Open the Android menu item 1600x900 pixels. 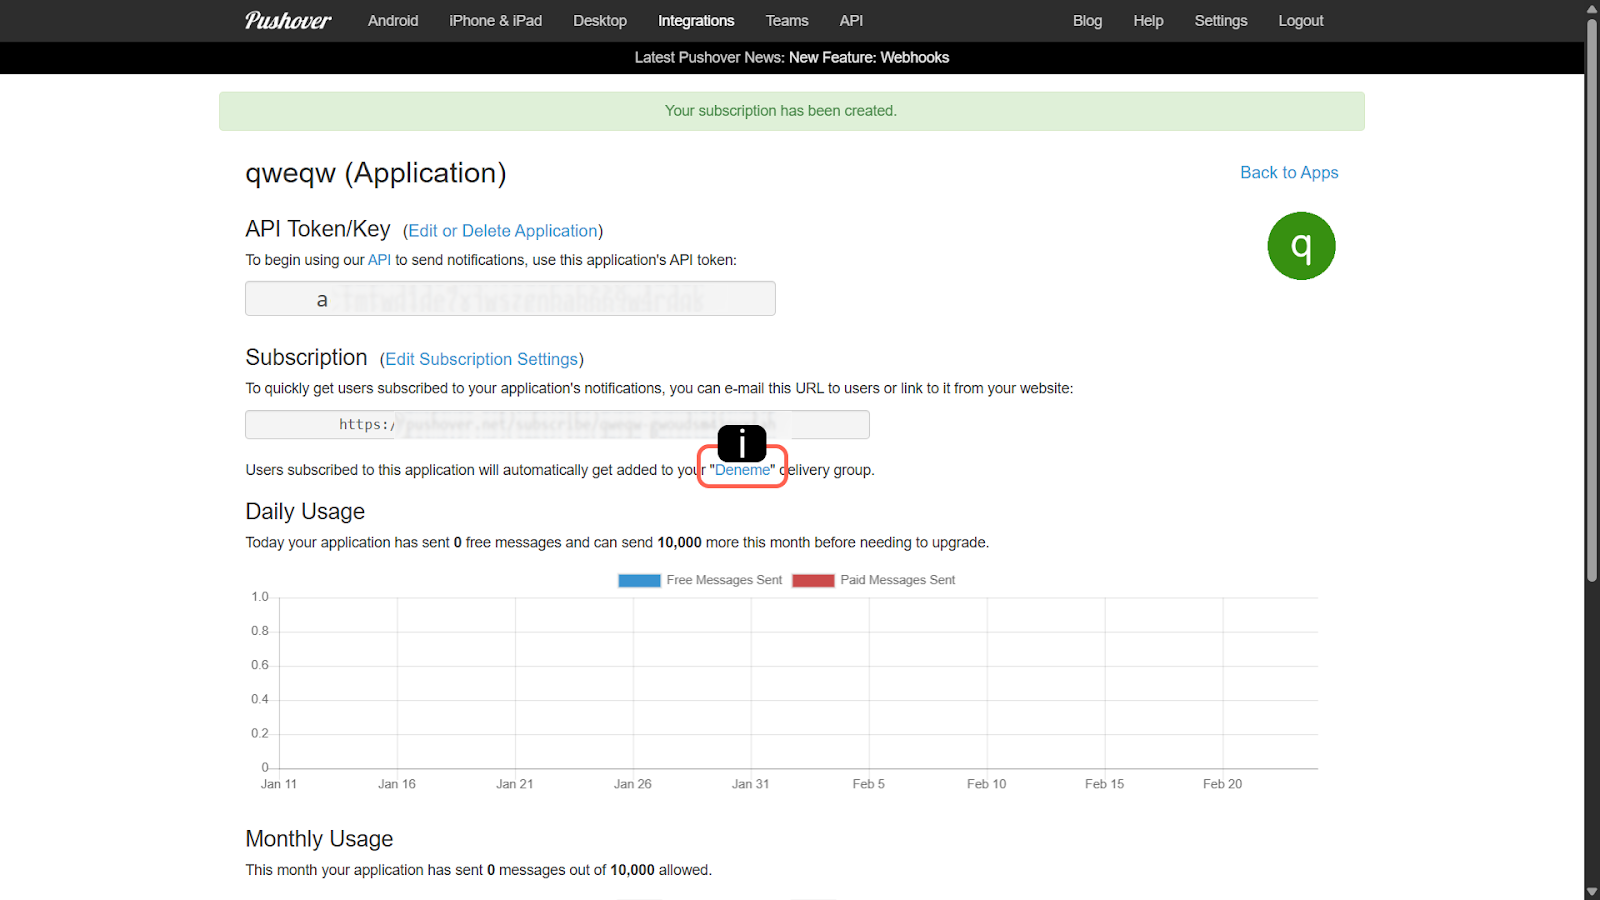point(393,21)
